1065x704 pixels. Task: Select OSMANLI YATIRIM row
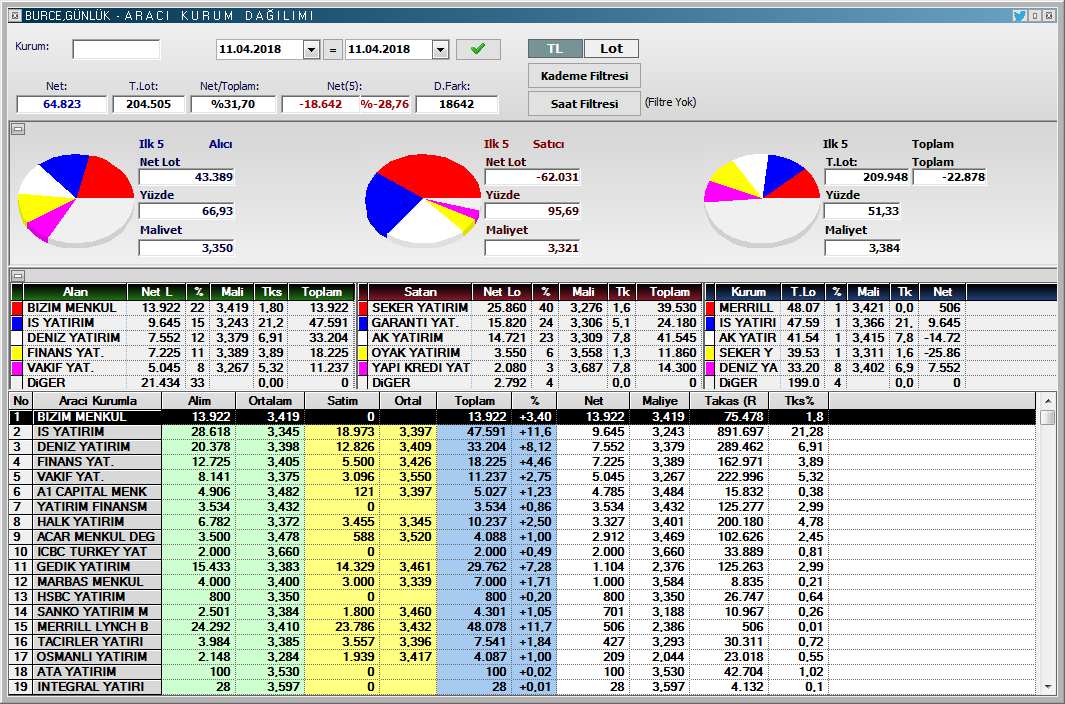[x=522, y=656]
